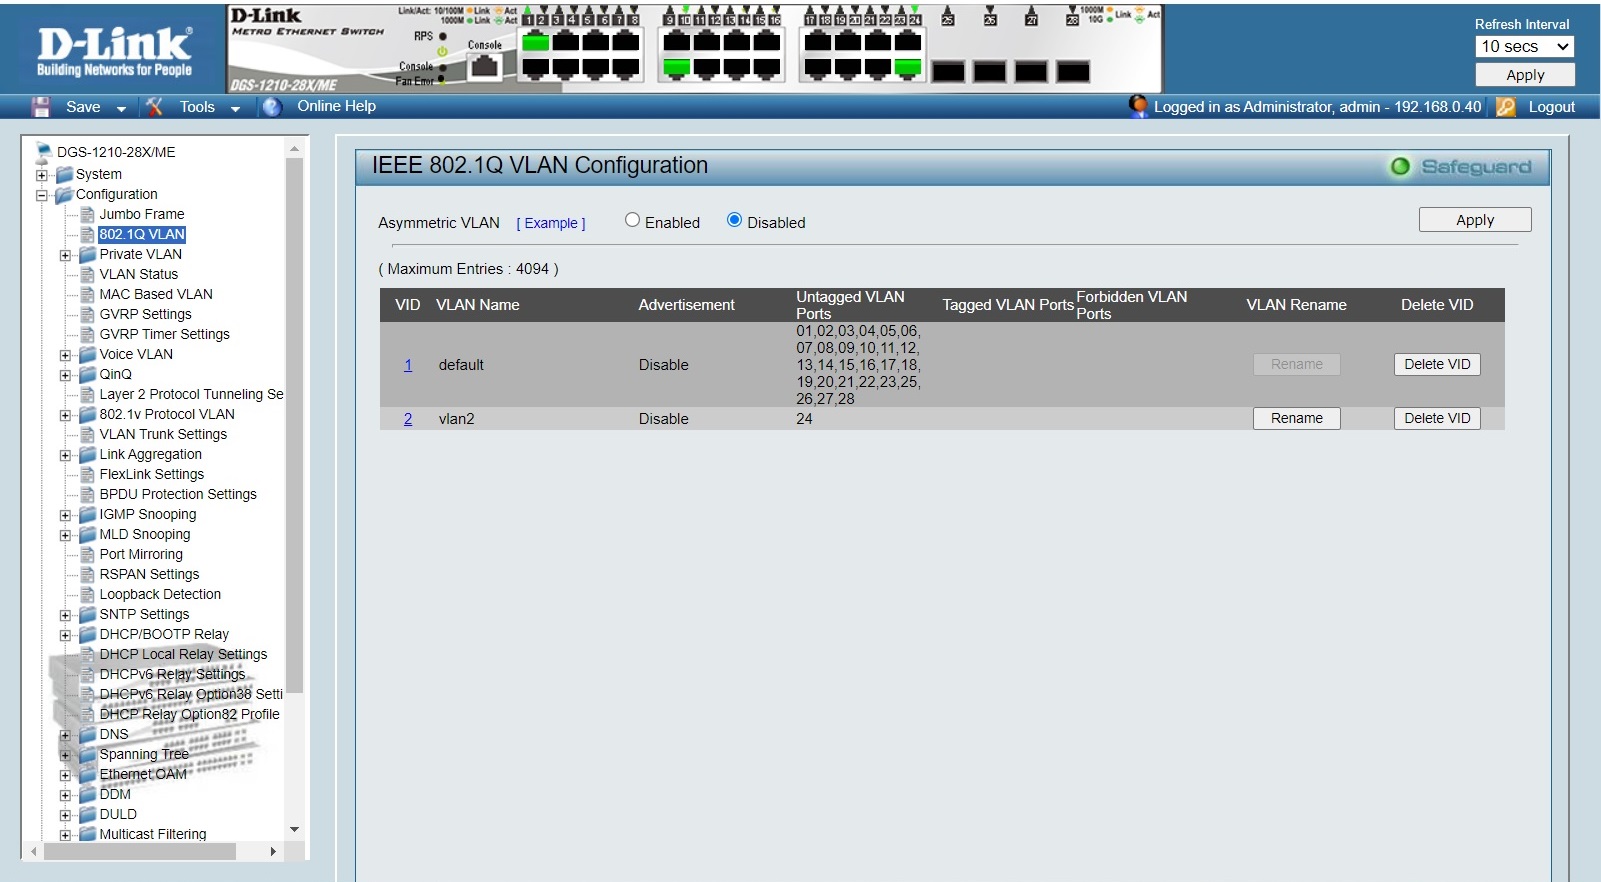Open the Save menu dropdown arrow
The width and height of the screenshot is (1601, 882).
click(121, 108)
